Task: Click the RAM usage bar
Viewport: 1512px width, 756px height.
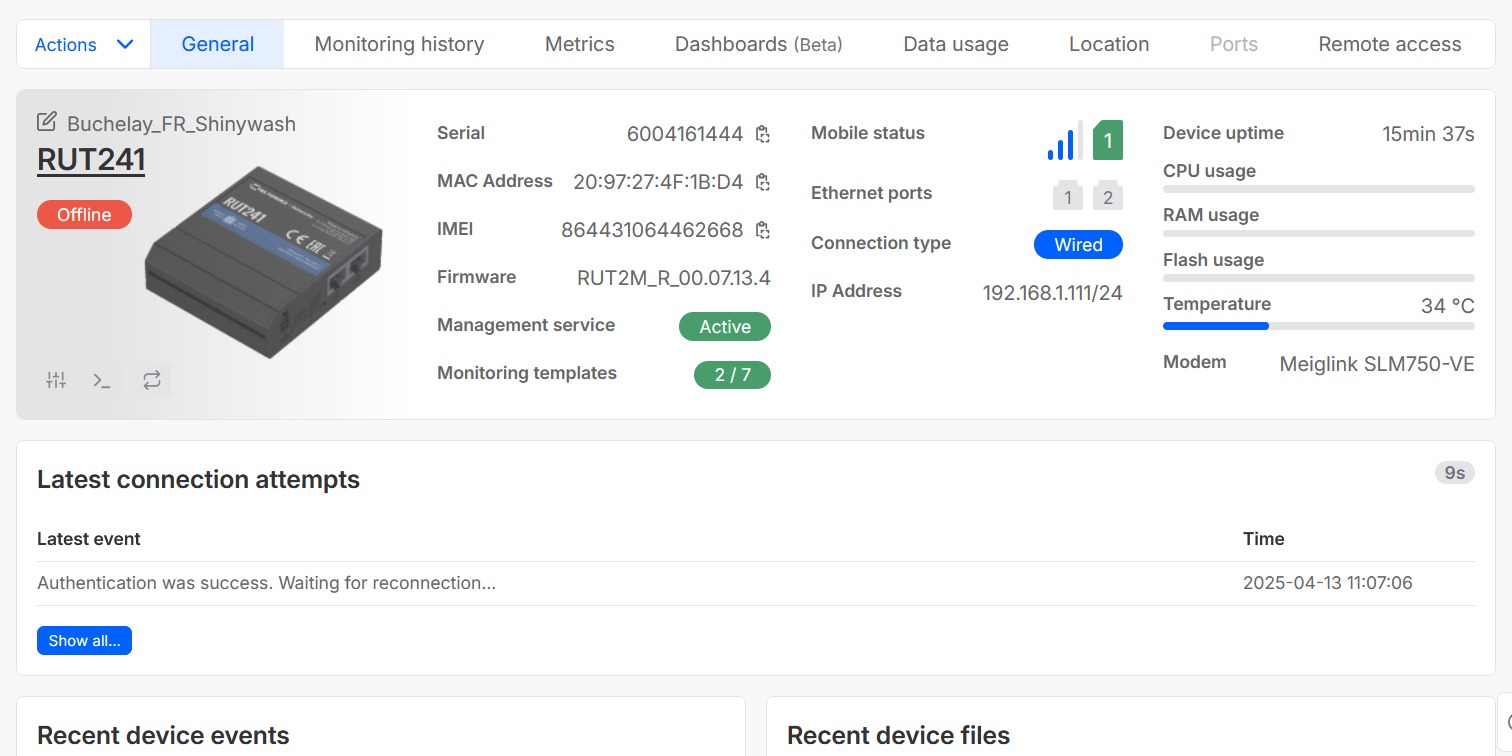Action: coord(1318,233)
